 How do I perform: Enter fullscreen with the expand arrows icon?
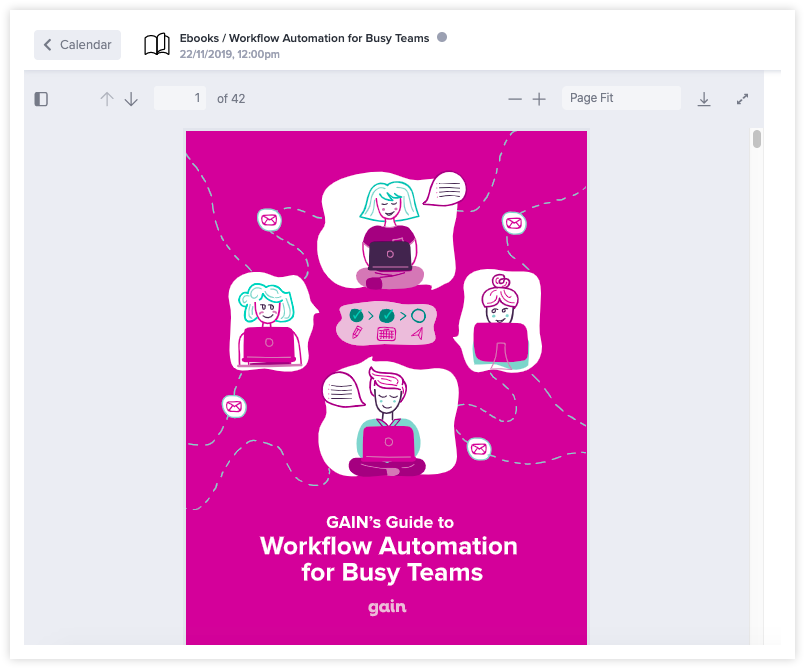[742, 99]
